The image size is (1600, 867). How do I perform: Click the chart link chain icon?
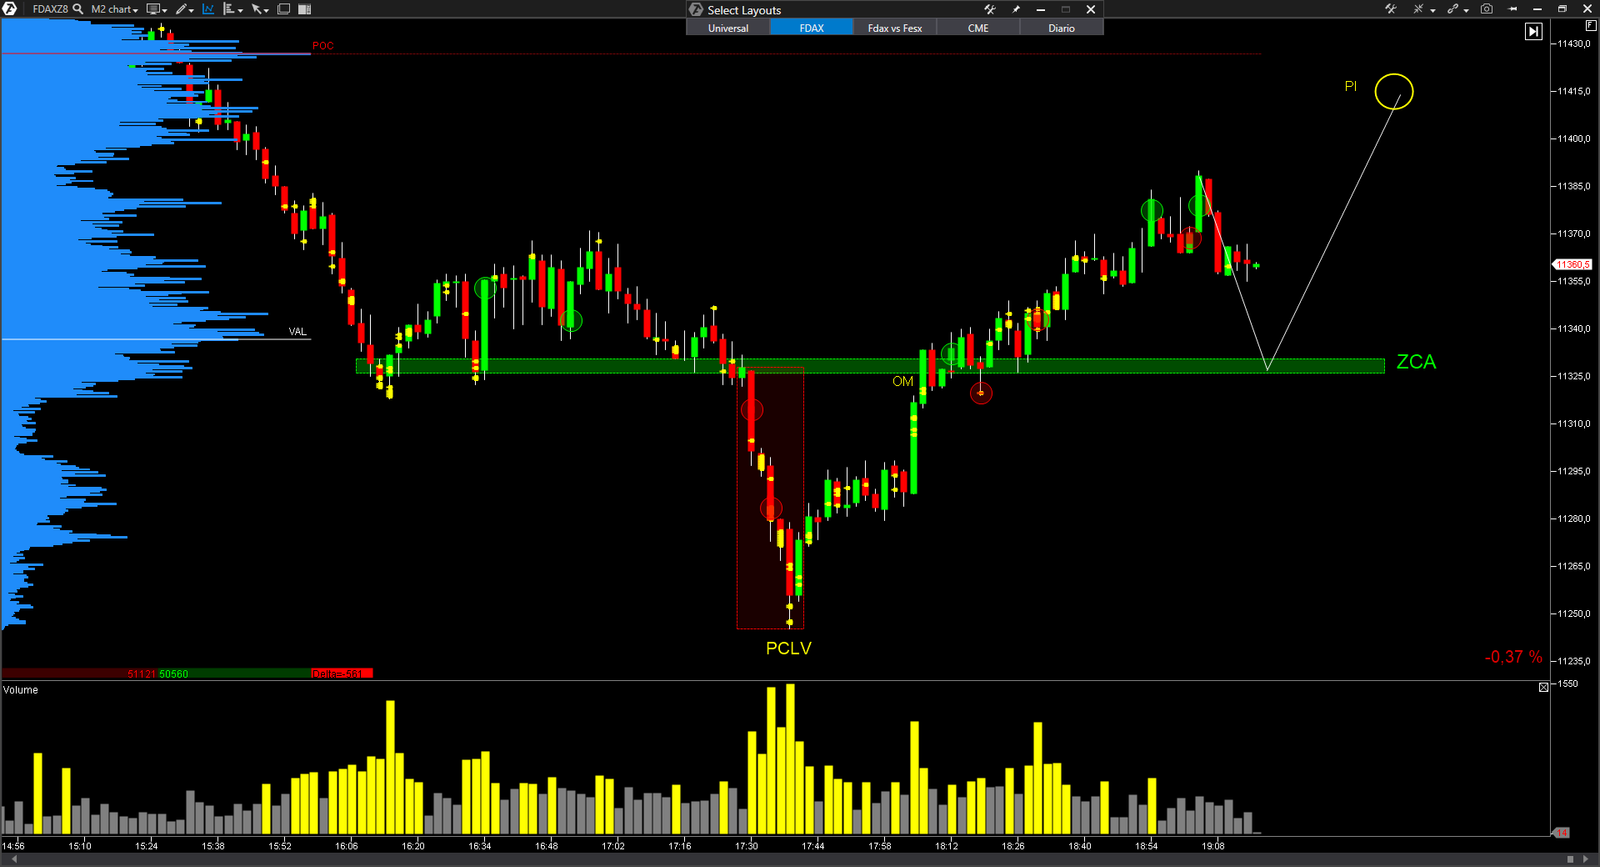pos(1453,9)
